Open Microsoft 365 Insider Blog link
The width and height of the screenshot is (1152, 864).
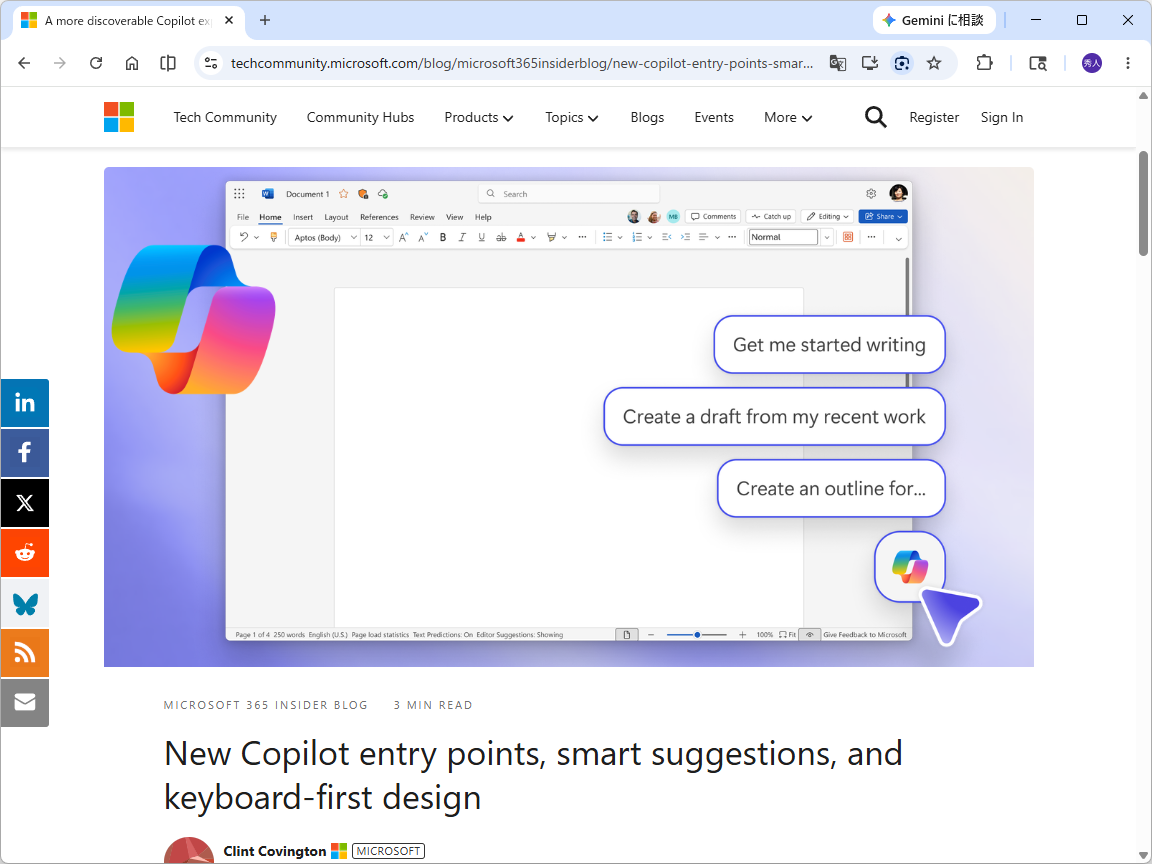[x=265, y=705]
